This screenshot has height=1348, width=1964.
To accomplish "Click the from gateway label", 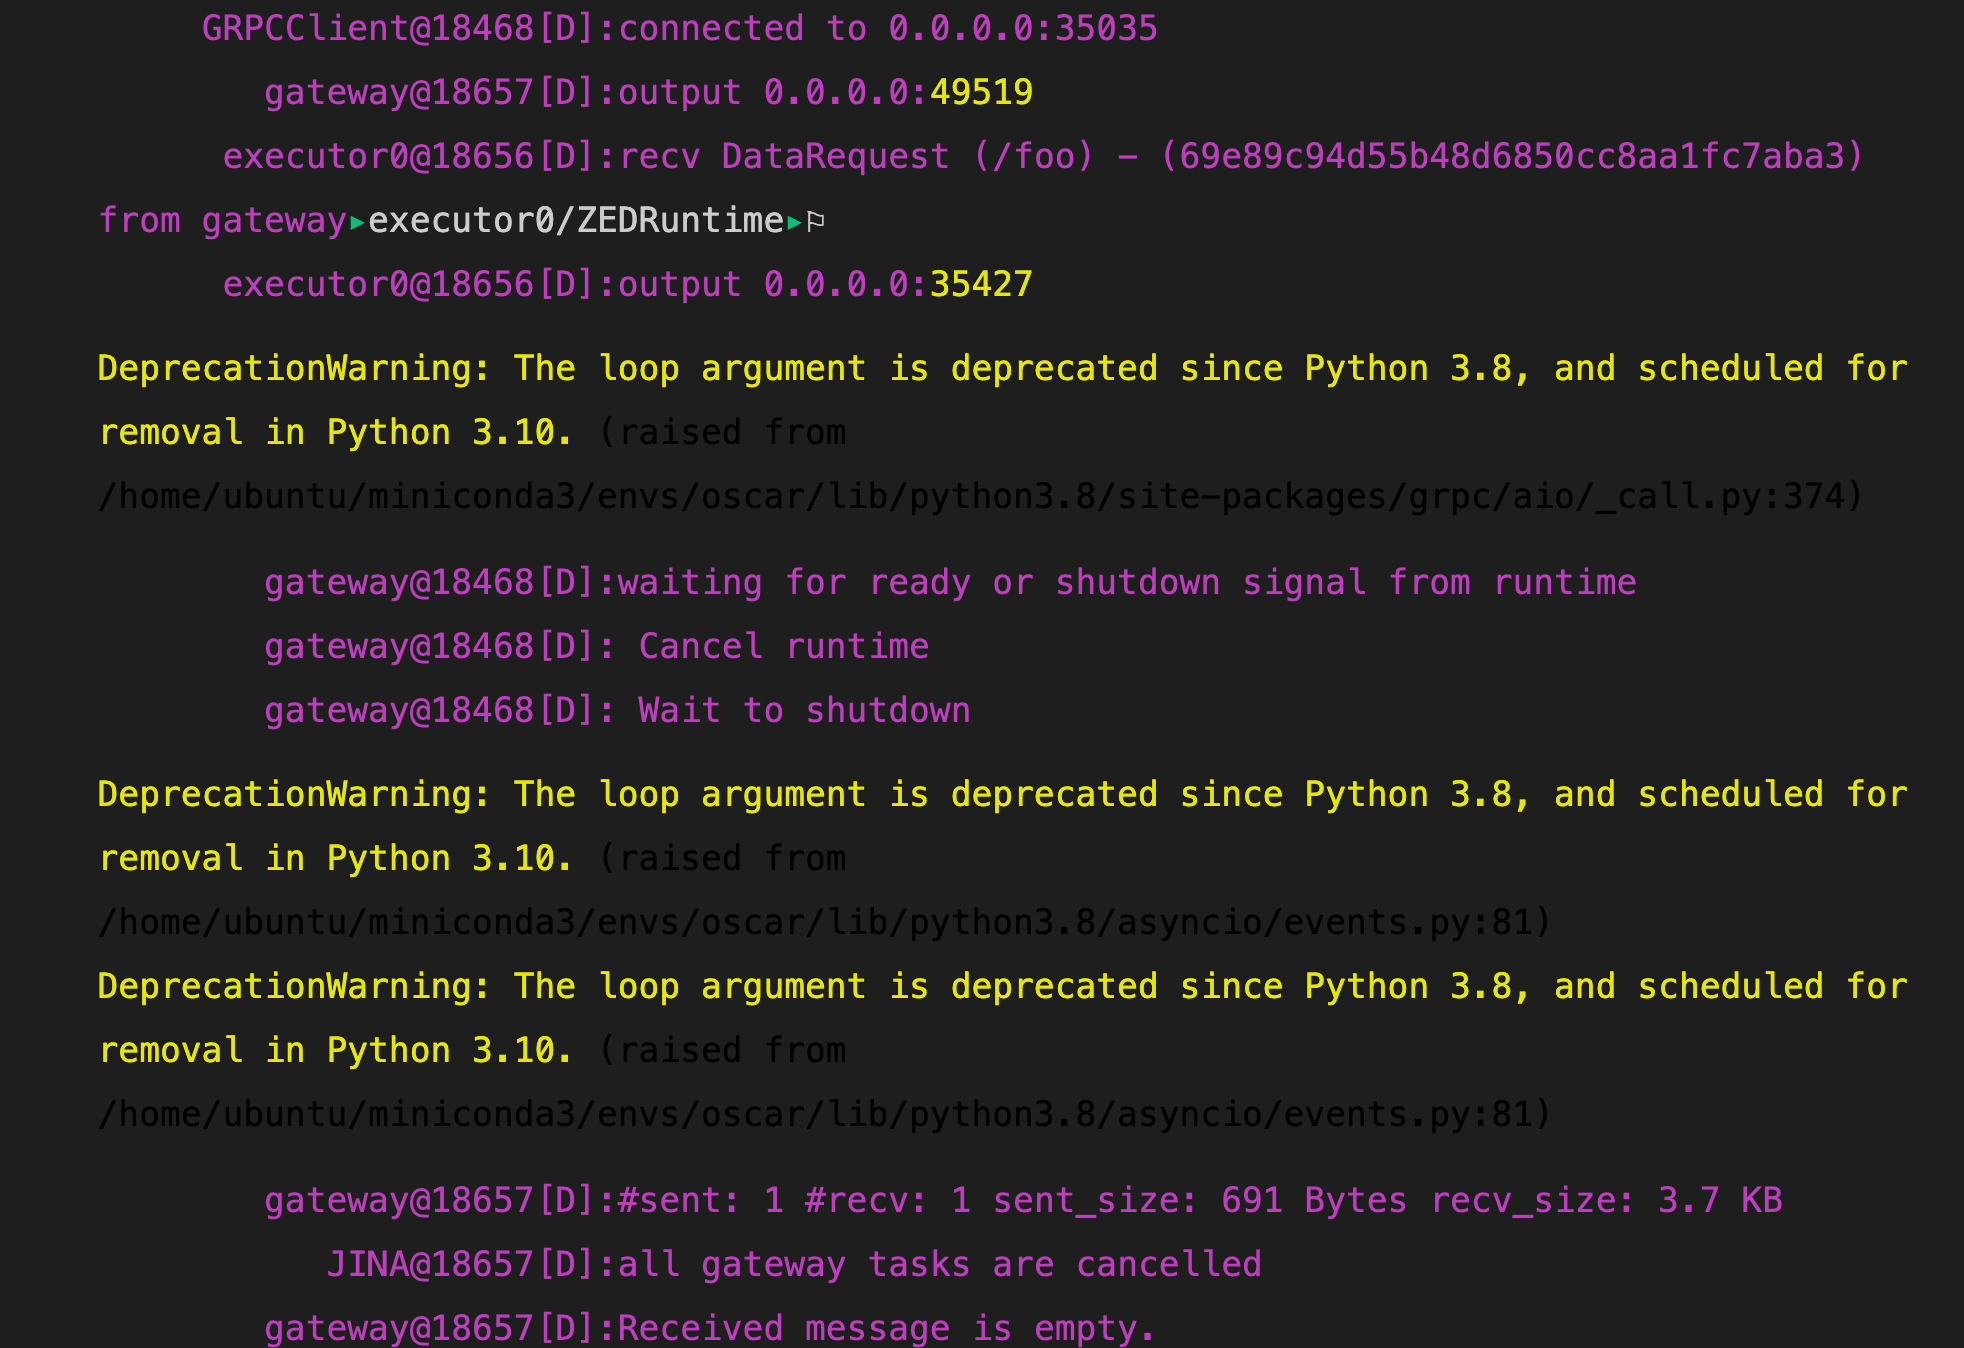I will point(222,220).
